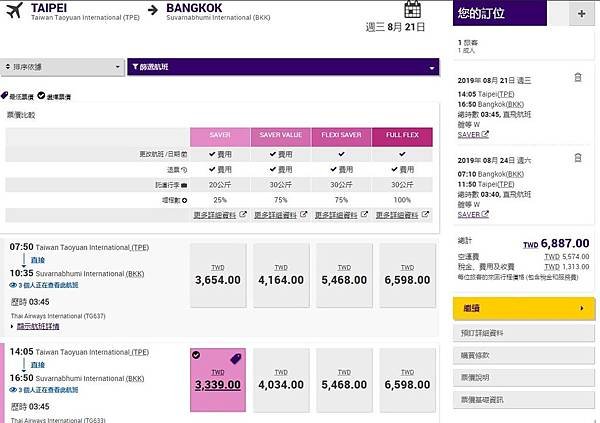The image size is (600, 423).
Task: Open FULL FLEX more details link
Action: tap(402, 215)
